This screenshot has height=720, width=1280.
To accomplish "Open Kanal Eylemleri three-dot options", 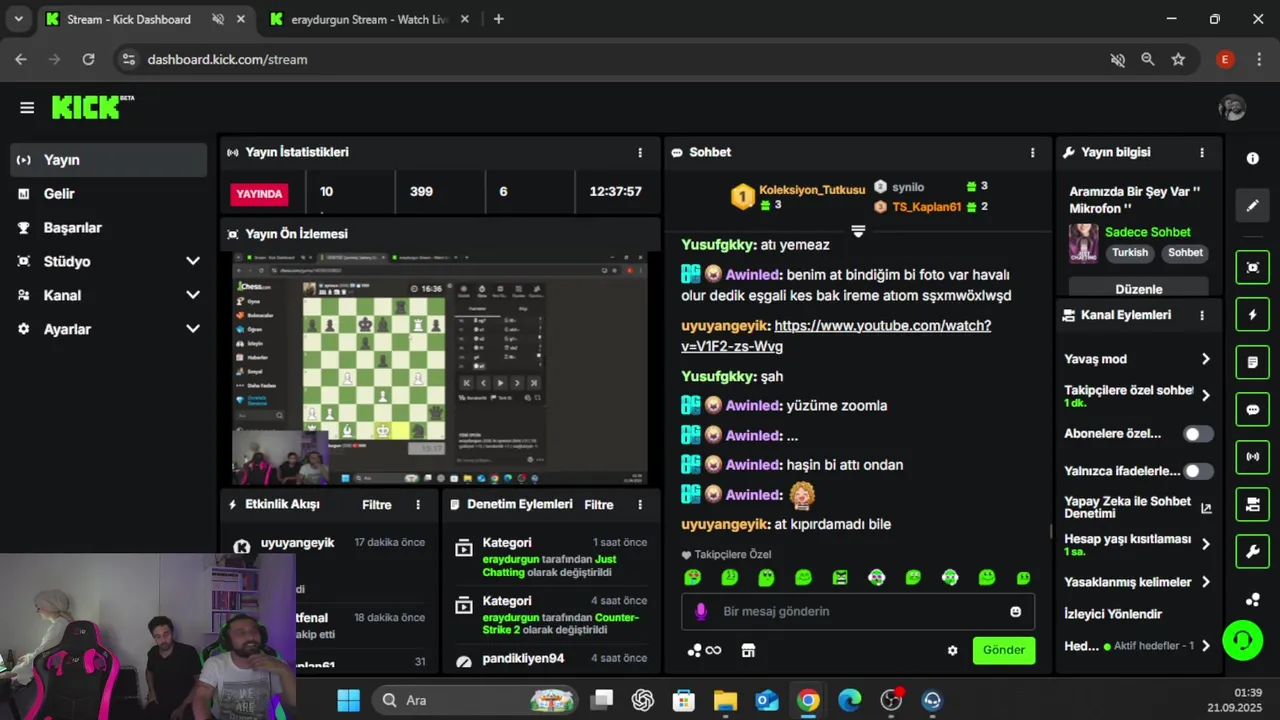I will click(x=1201, y=315).
